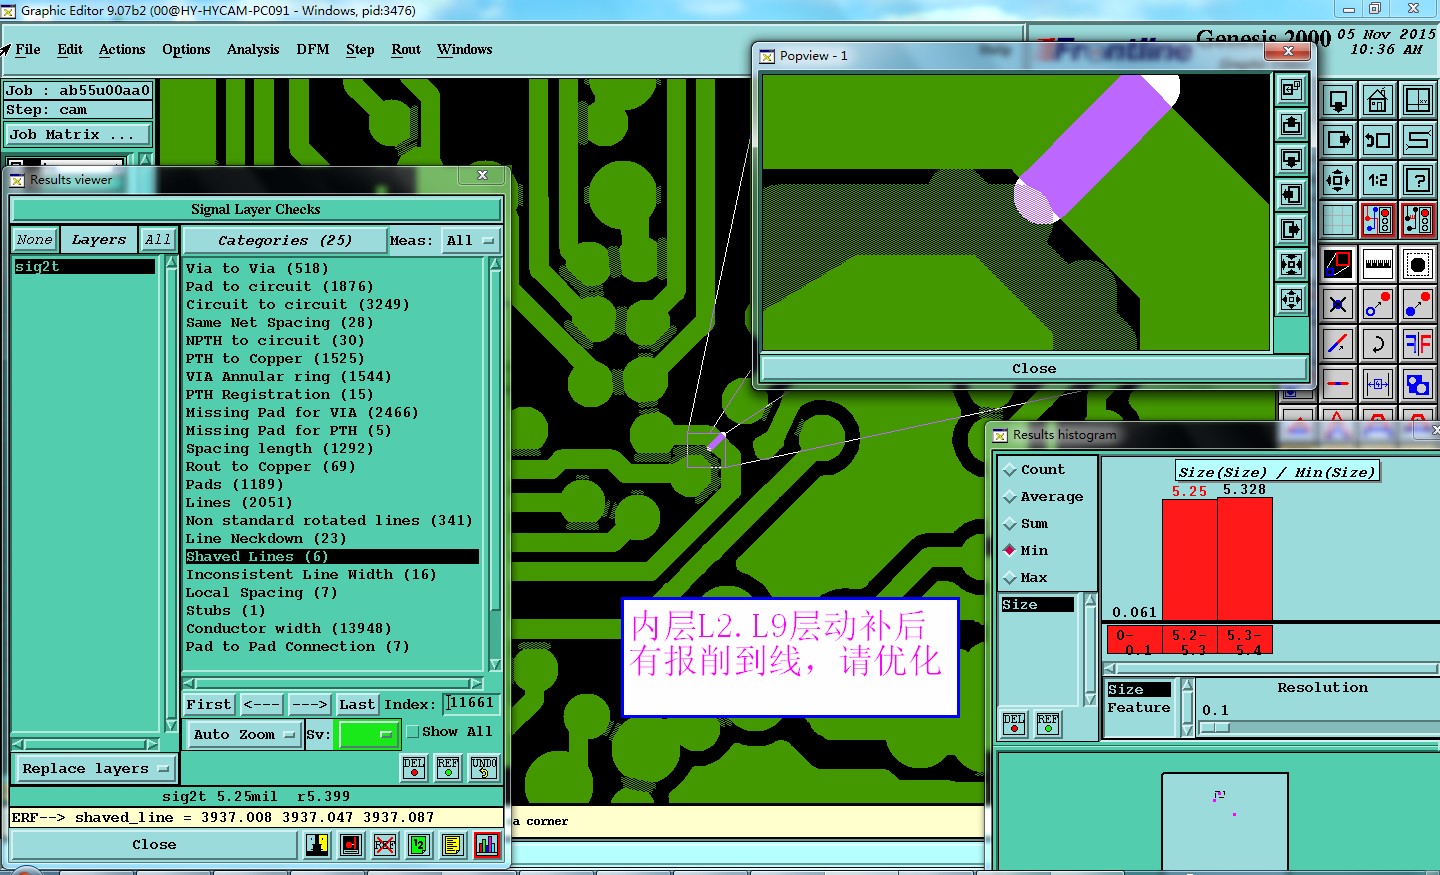Screen dimensions: 1440x875
Task: Open the DFM menu
Action: [313, 49]
